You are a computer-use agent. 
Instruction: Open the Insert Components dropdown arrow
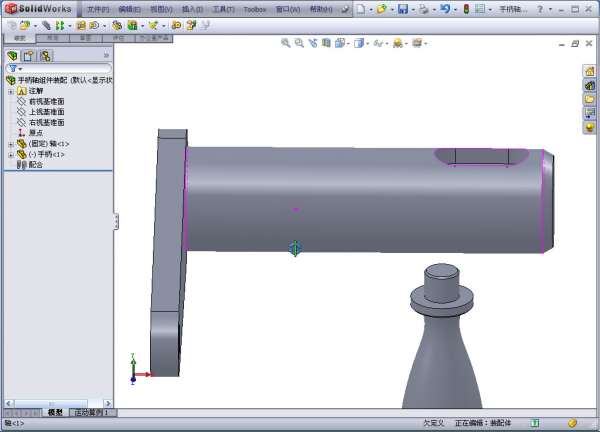click(x=35, y=26)
